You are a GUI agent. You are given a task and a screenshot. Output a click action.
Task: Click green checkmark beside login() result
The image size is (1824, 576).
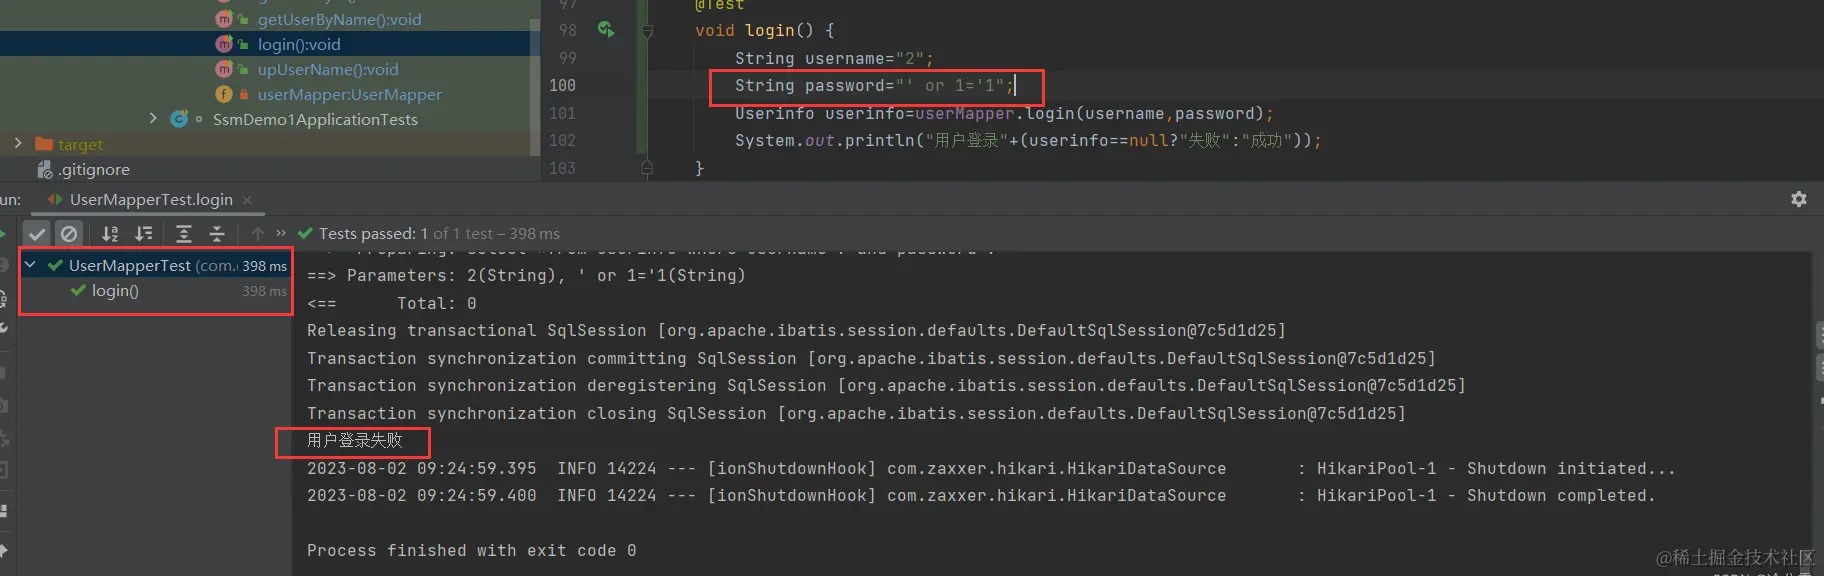point(78,290)
